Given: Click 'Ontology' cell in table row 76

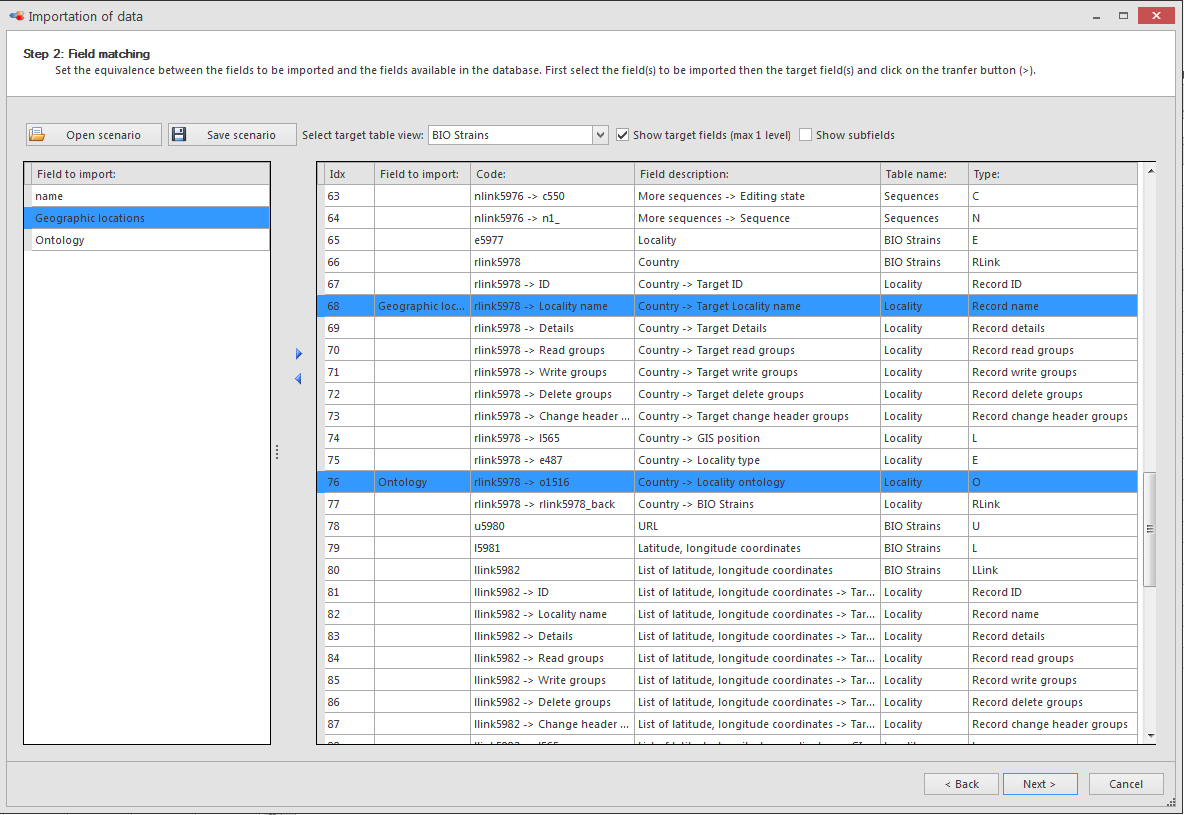Looking at the screenshot, I should (x=422, y=482).
